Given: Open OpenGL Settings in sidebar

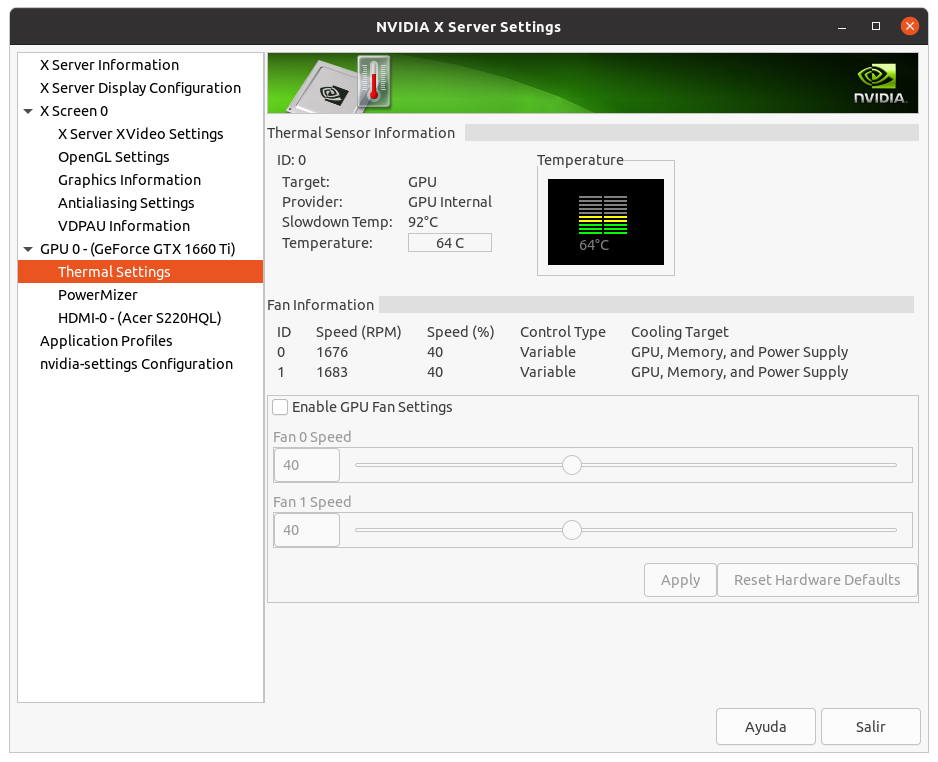Looking at the screenshot, I should tap(113, 157).
